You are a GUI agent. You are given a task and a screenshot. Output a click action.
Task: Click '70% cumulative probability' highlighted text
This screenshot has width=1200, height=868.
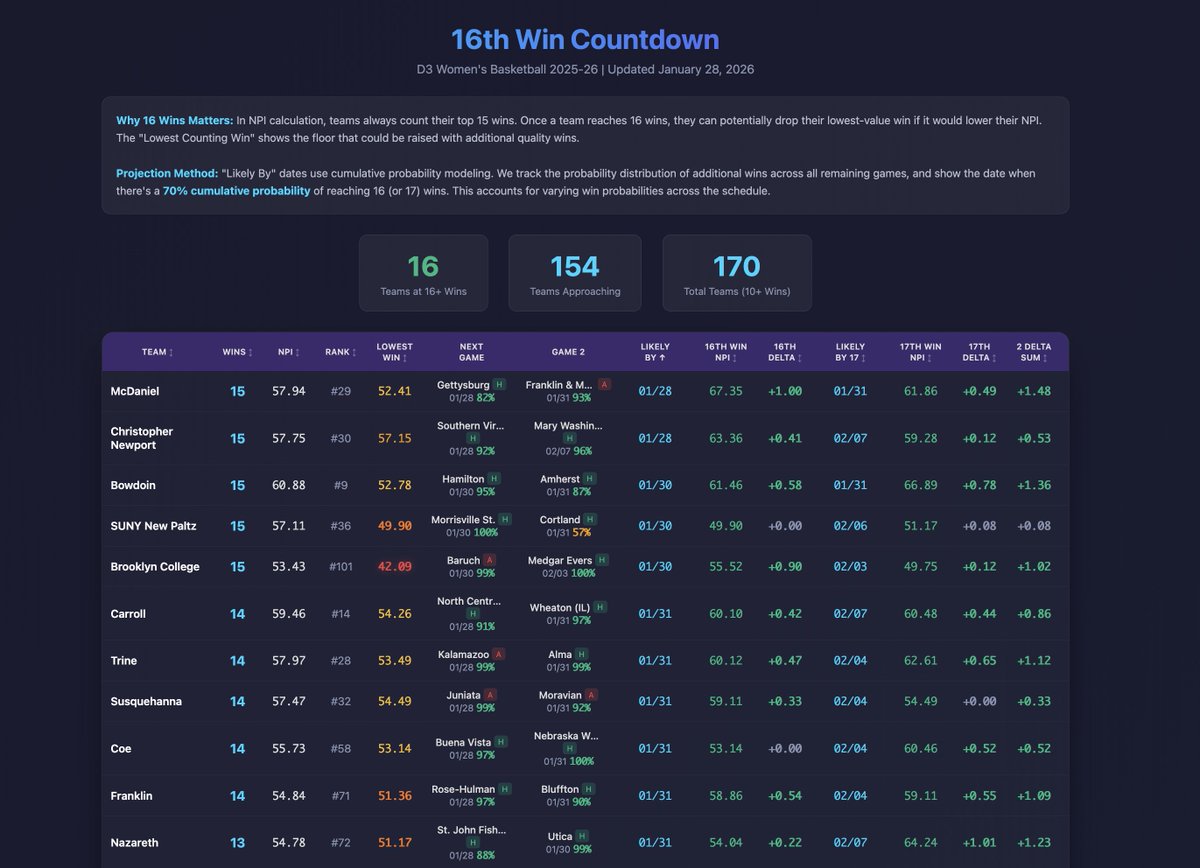[236, 190]
